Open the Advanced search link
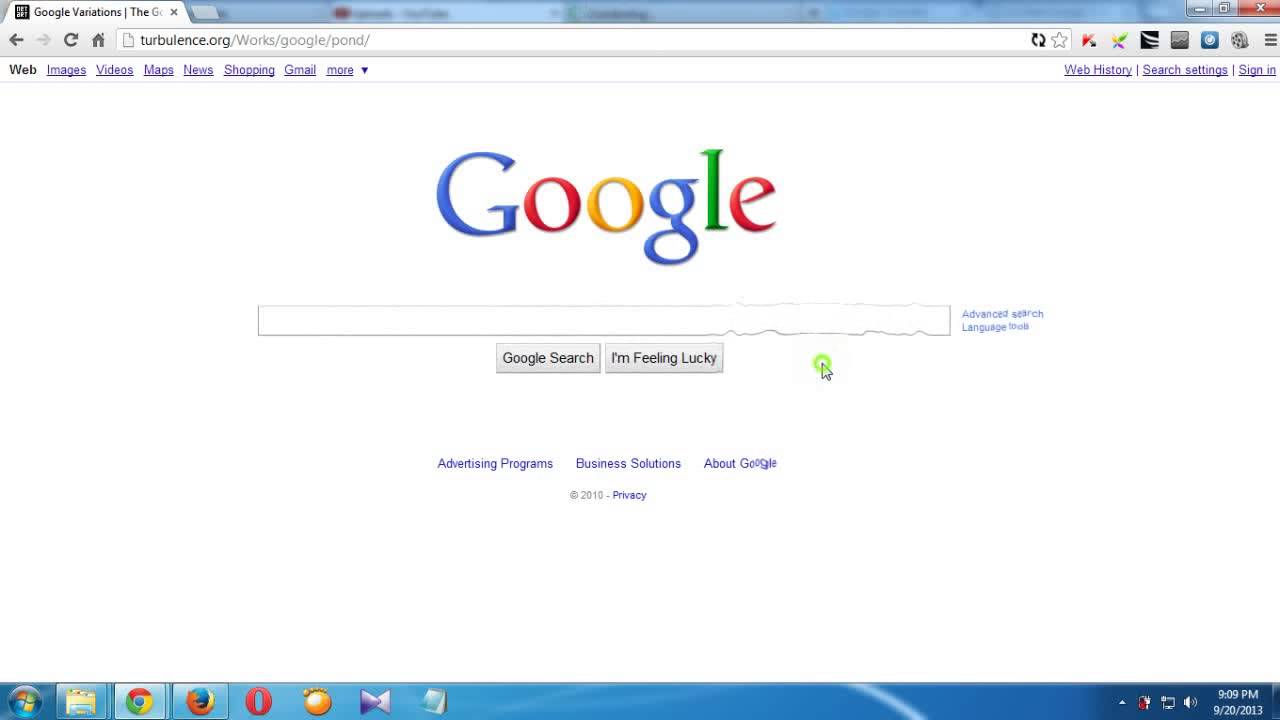 point(1002,314)
